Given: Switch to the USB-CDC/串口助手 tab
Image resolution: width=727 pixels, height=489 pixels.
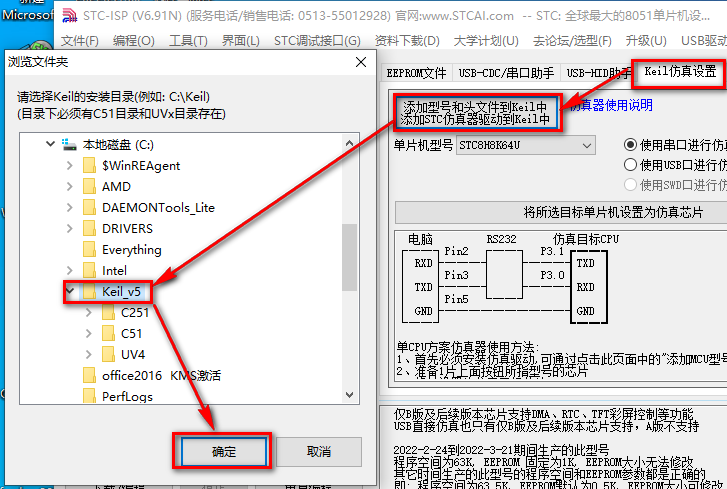Looking at the screenshot, I should [x=506, y=73].
